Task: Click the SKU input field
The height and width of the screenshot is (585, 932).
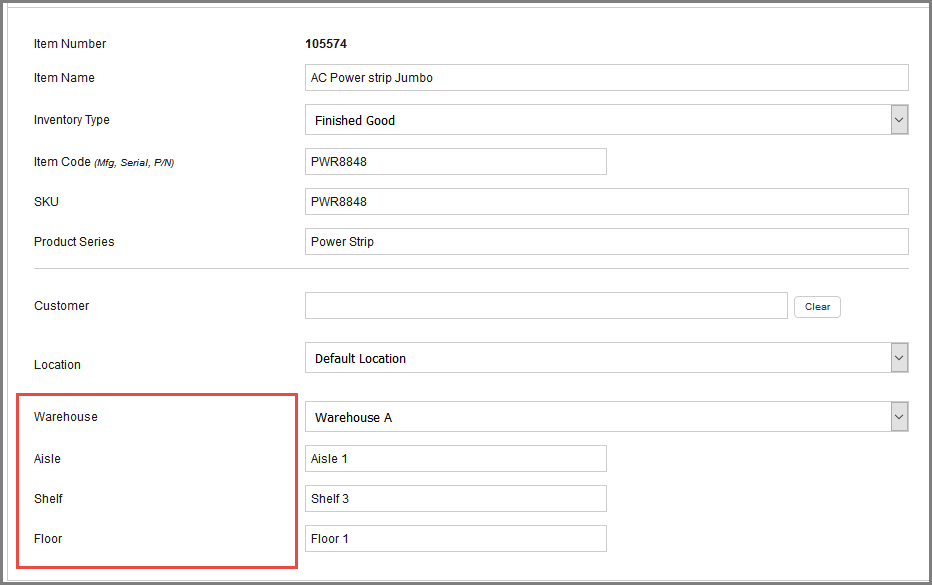Action: pos(606,202)
